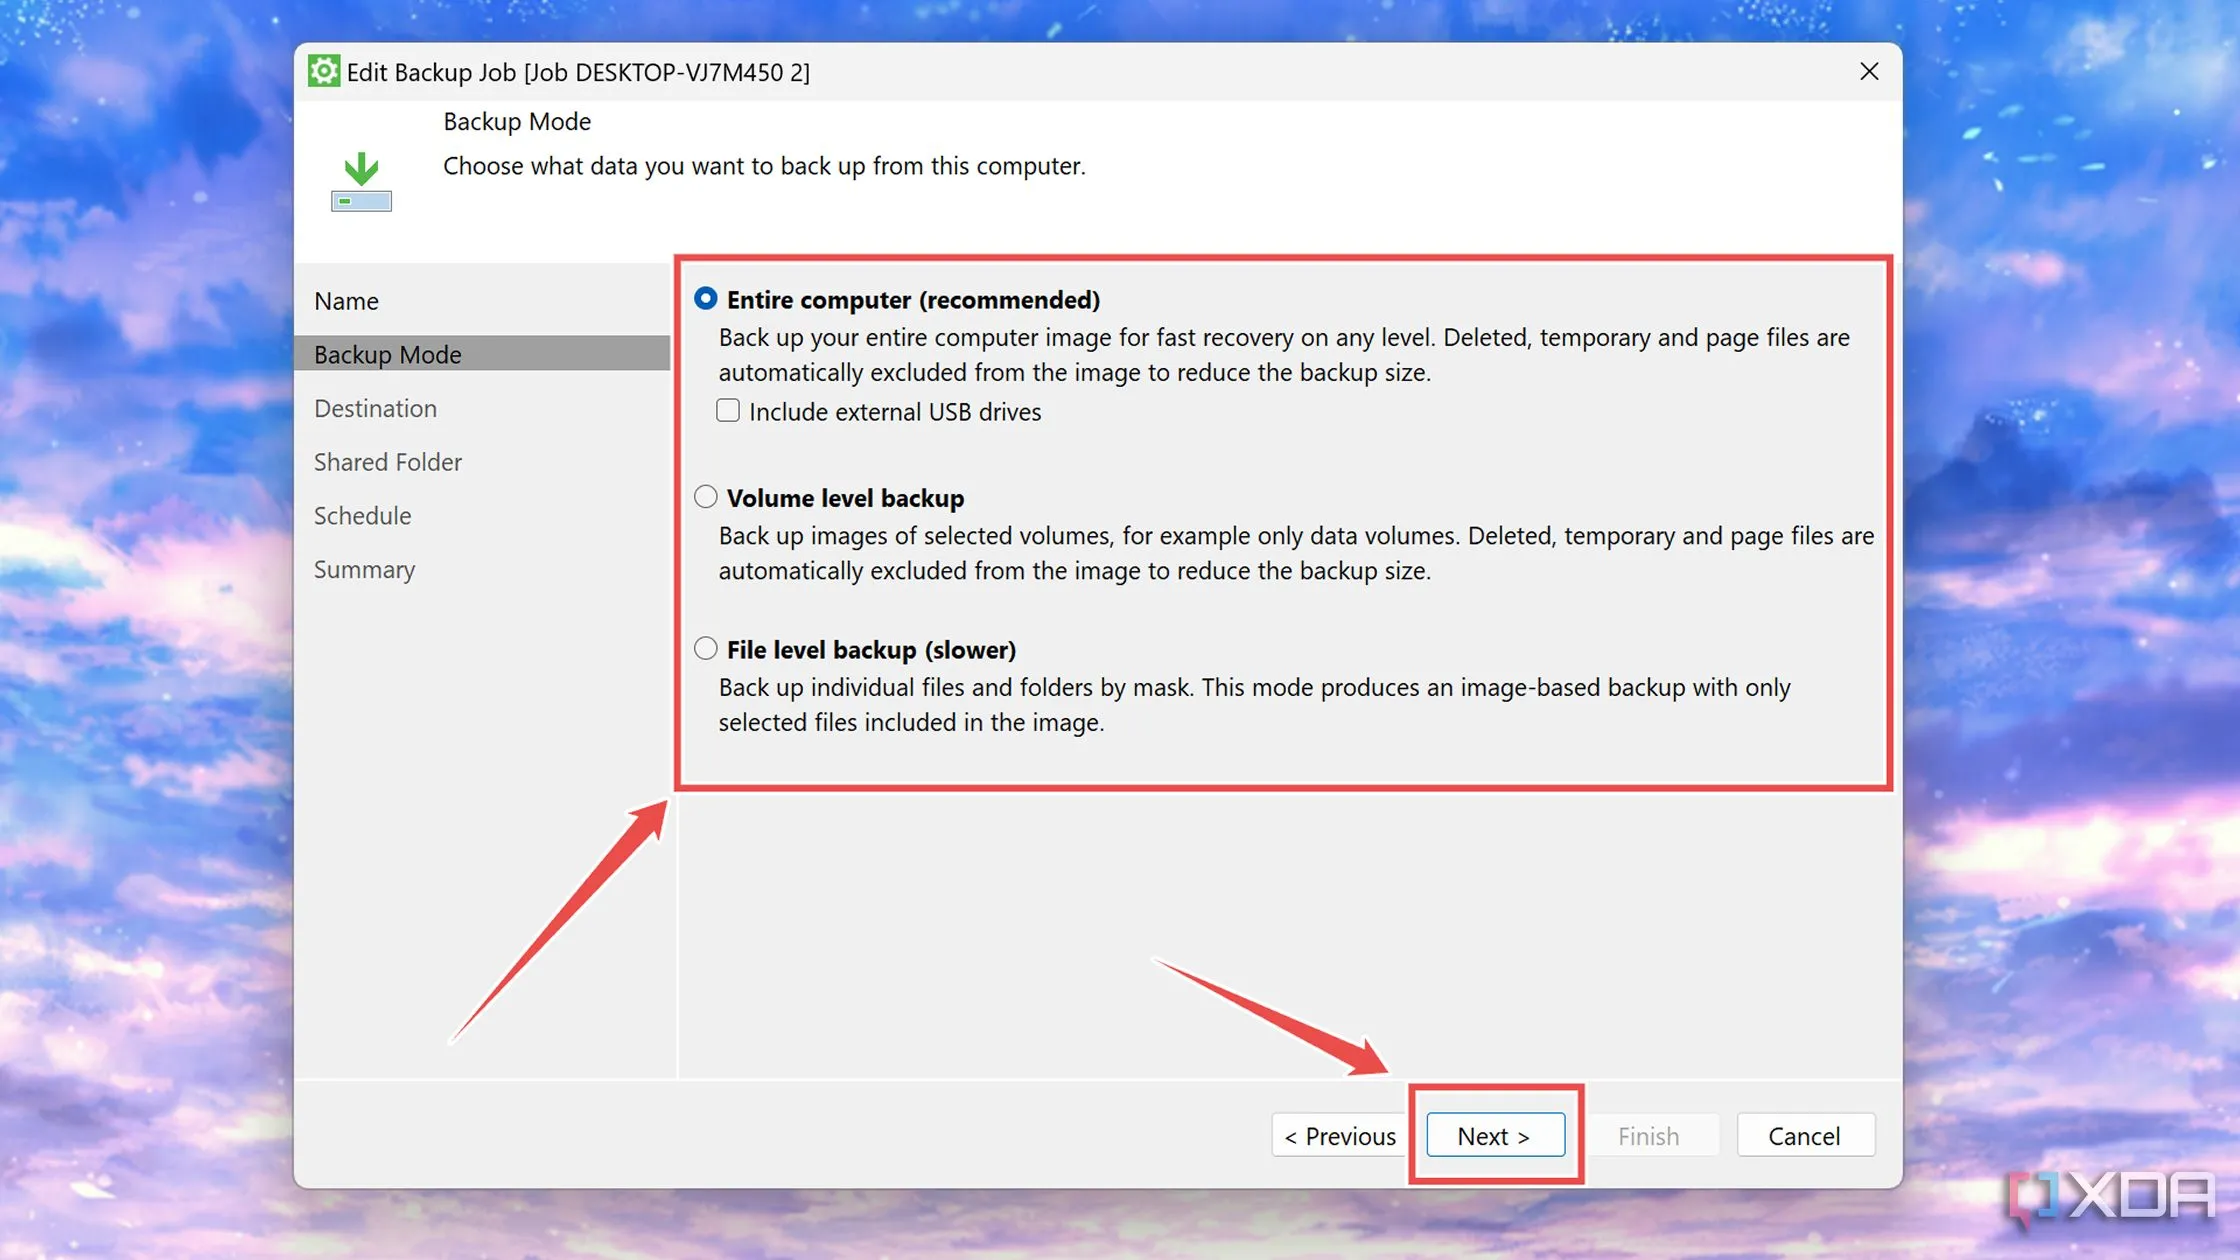Viewport: 2240px width, 1260px height.
Task: Select Backup Mode step in sidebar
Action: [388, 354]
